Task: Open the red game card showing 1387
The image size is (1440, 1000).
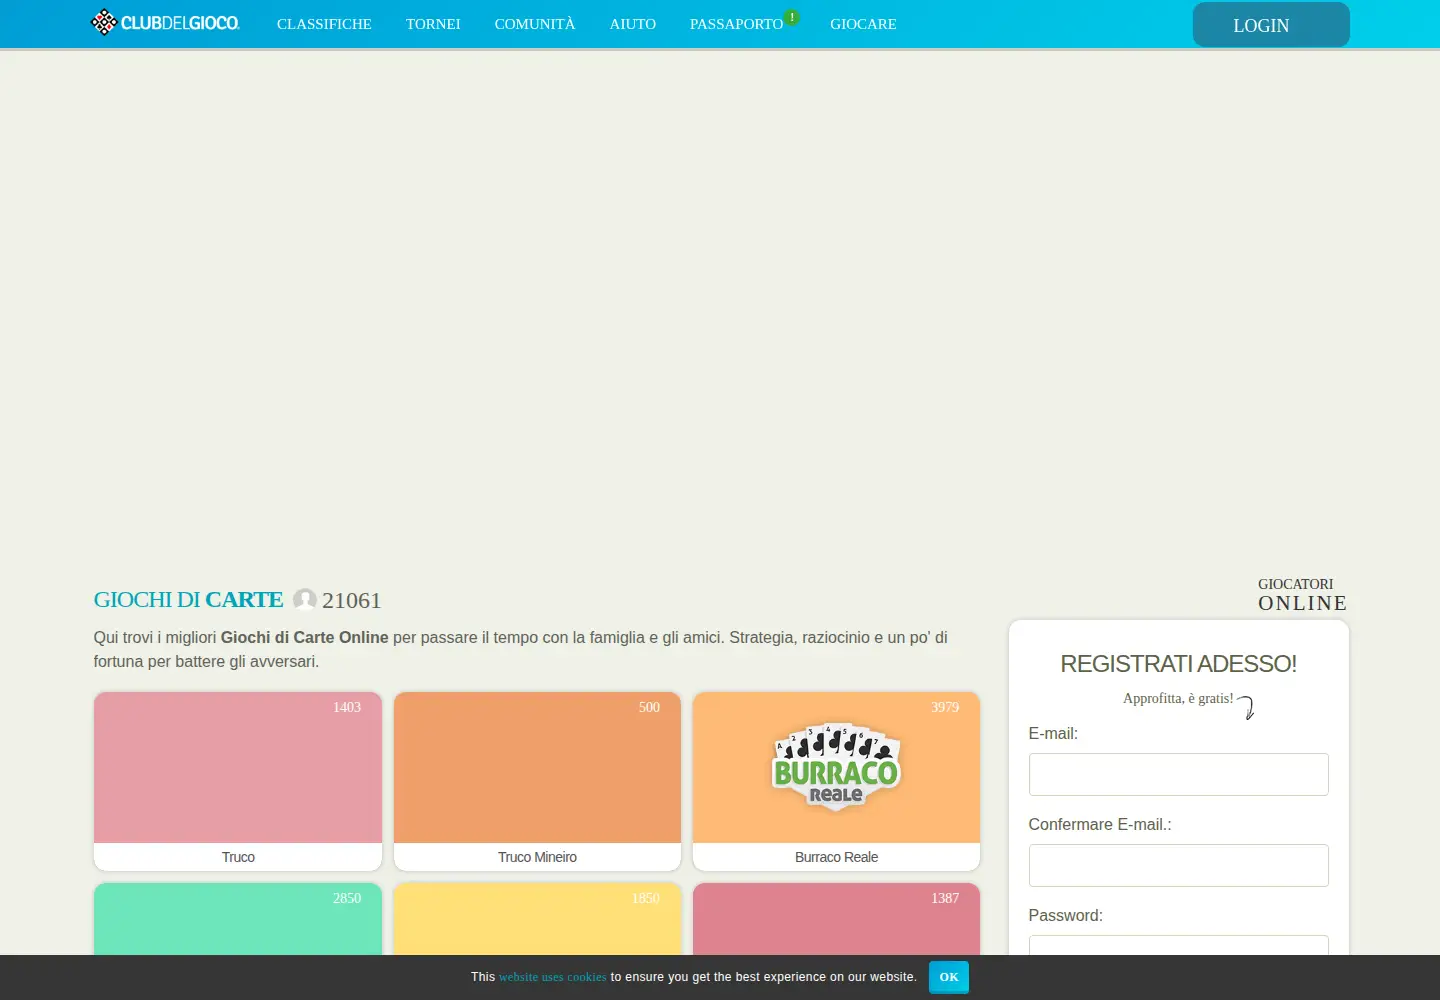Action: [836, 919]
